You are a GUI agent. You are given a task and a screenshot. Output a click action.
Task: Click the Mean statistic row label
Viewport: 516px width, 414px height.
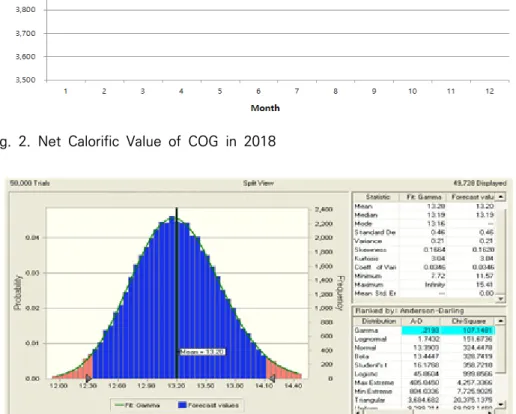click(363, 206)
